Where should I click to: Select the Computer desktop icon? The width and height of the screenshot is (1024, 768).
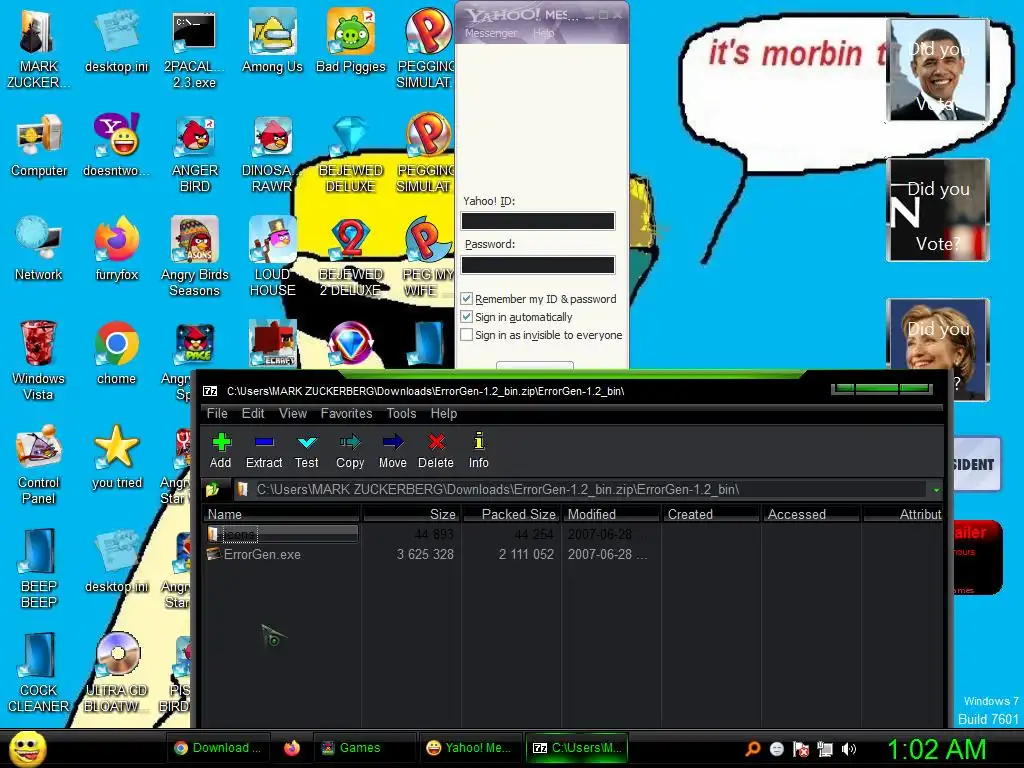click(39, 145)
